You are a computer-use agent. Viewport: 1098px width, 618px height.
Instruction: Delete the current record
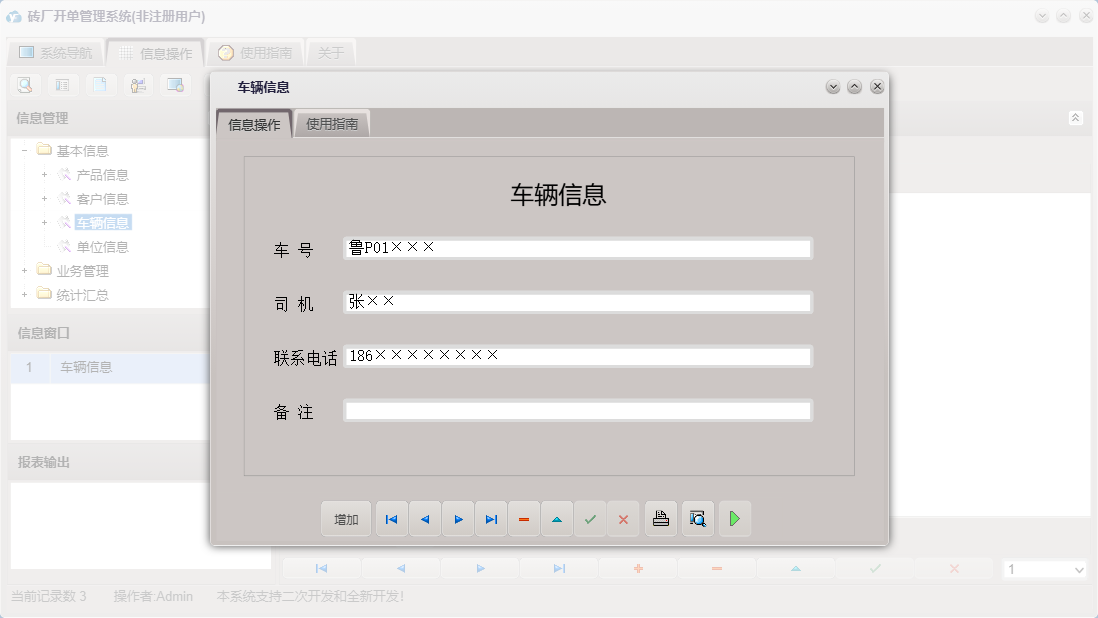pyautogui.click(x=524, y=519)
